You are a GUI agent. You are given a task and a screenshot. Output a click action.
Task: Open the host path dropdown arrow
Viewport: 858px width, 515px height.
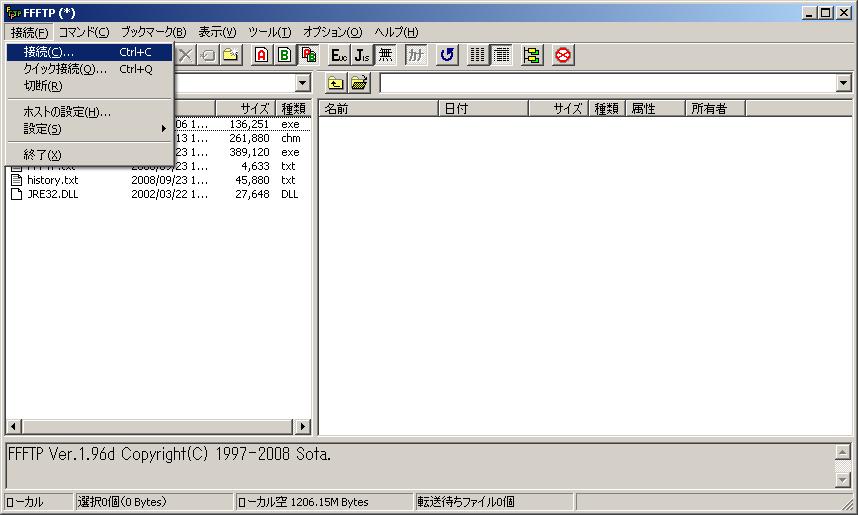pos(843,83)
